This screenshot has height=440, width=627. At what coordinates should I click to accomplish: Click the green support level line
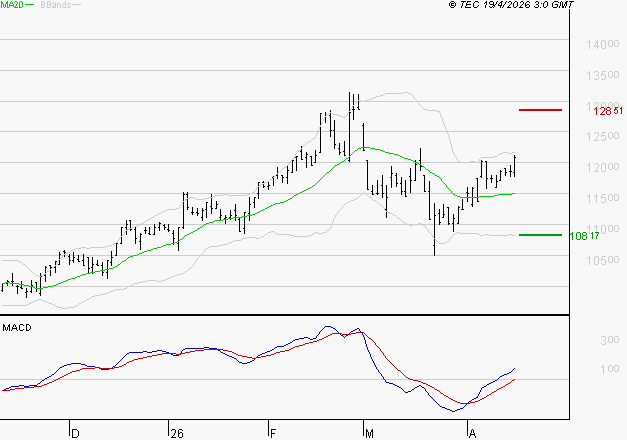[x=540, y=235]
